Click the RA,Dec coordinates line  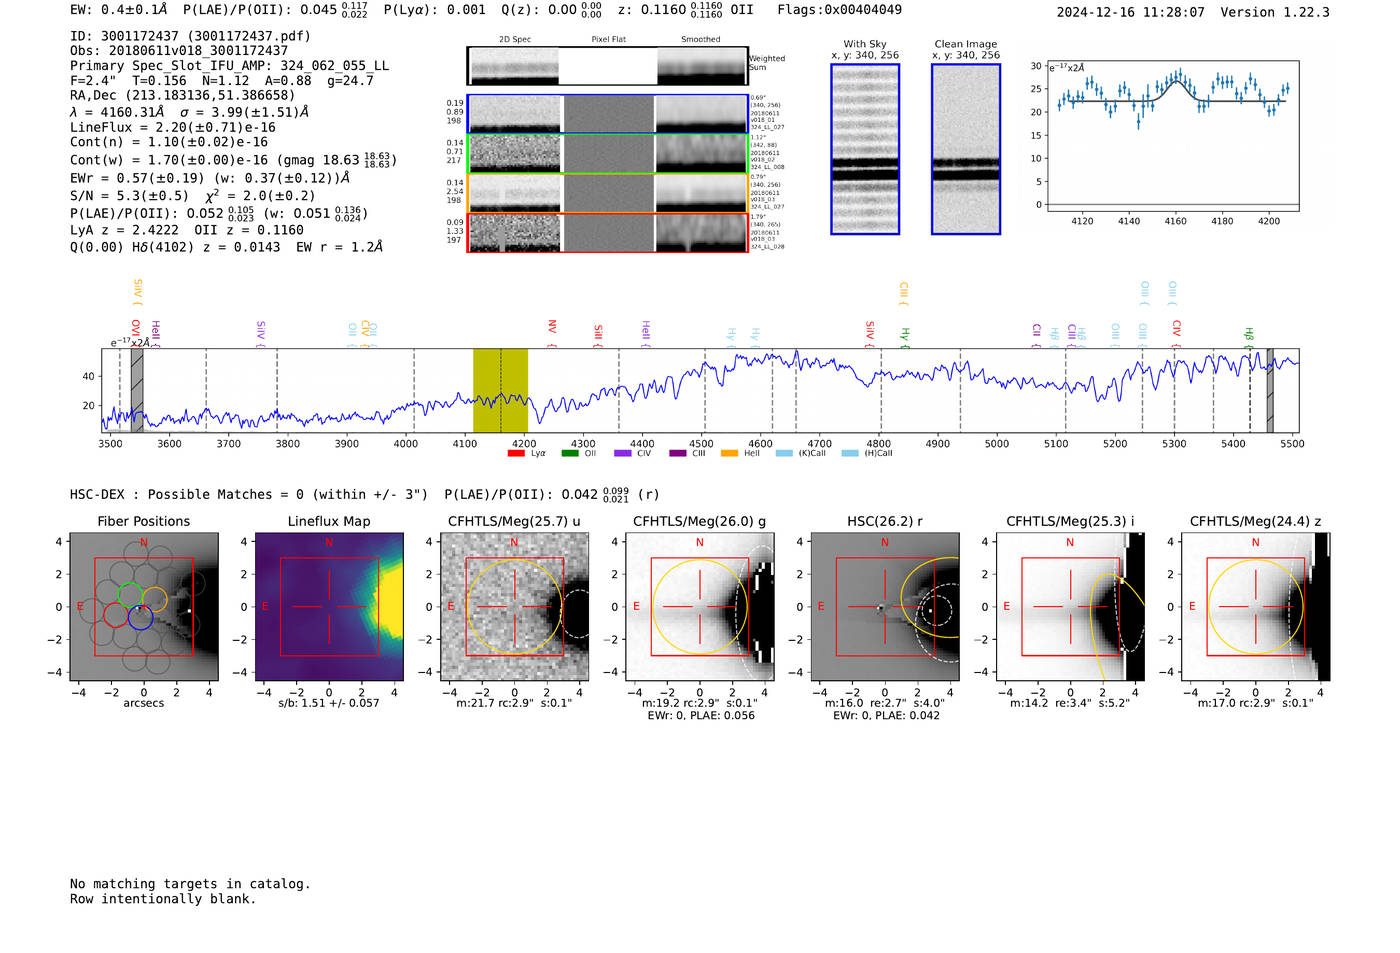pos(182,96)
